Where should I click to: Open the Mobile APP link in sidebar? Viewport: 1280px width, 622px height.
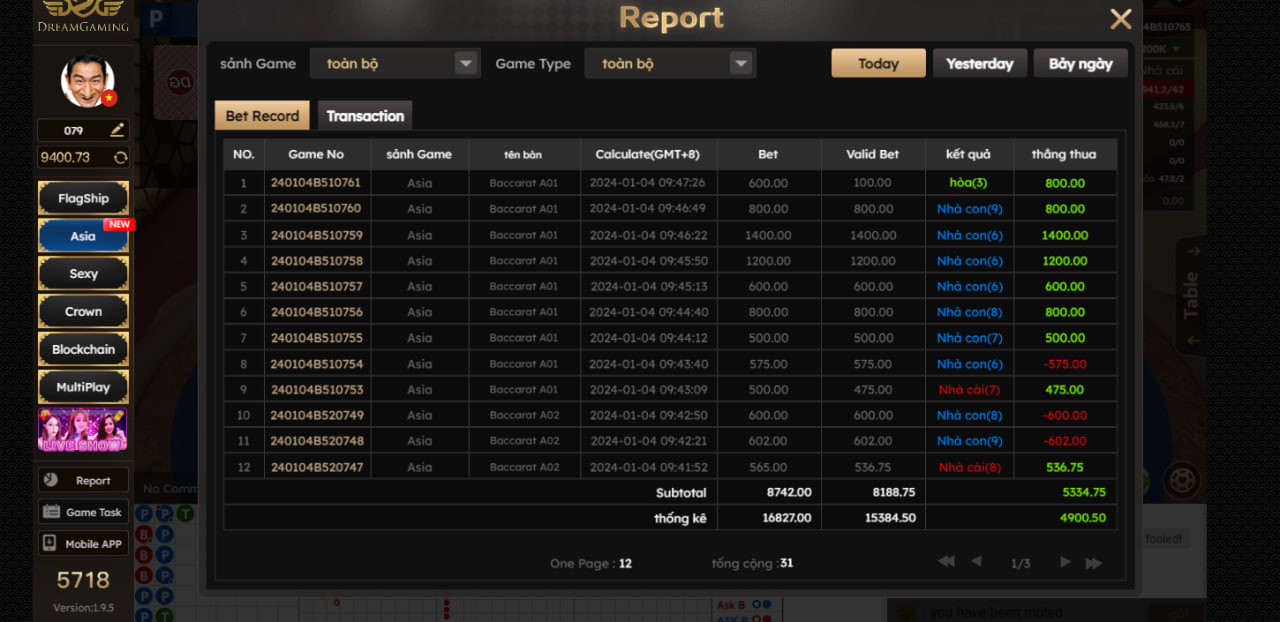83,544
